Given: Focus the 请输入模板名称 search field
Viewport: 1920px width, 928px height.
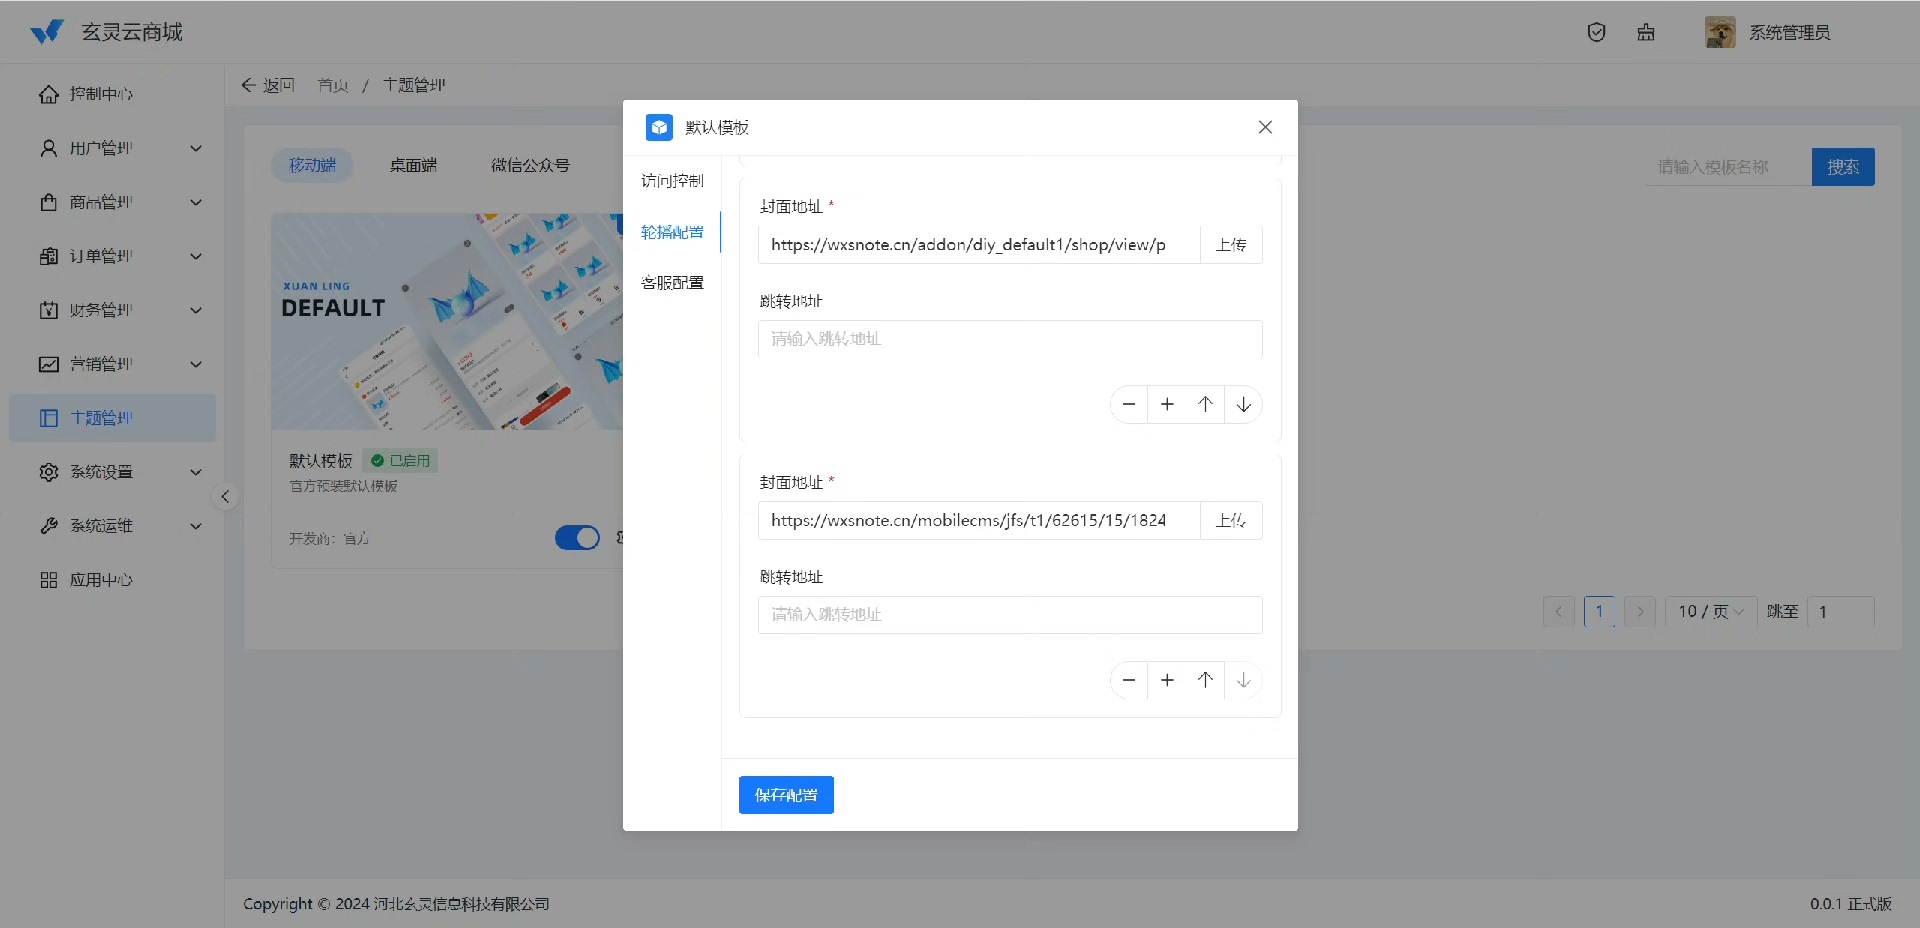Looking at the screenshot, I should [1729, 167].
